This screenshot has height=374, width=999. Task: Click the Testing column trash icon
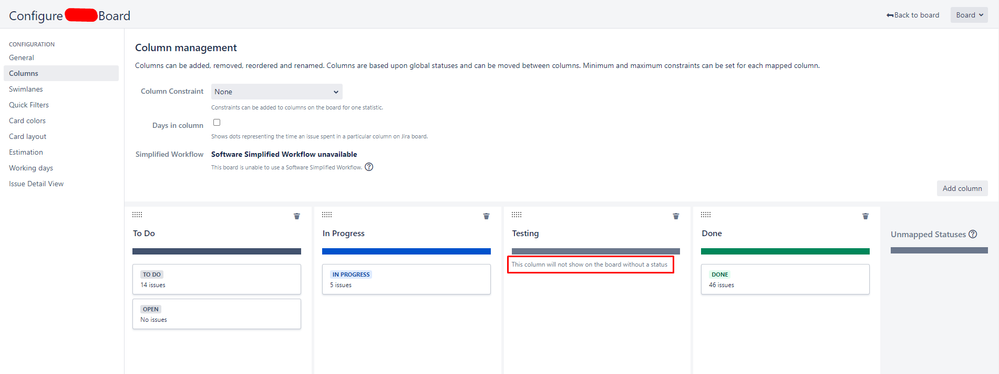[676, 216]
